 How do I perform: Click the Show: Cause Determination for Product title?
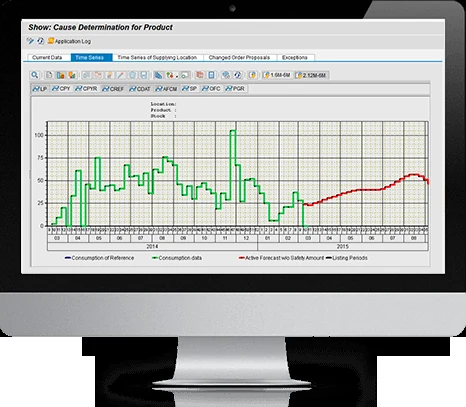coord(100,27)
